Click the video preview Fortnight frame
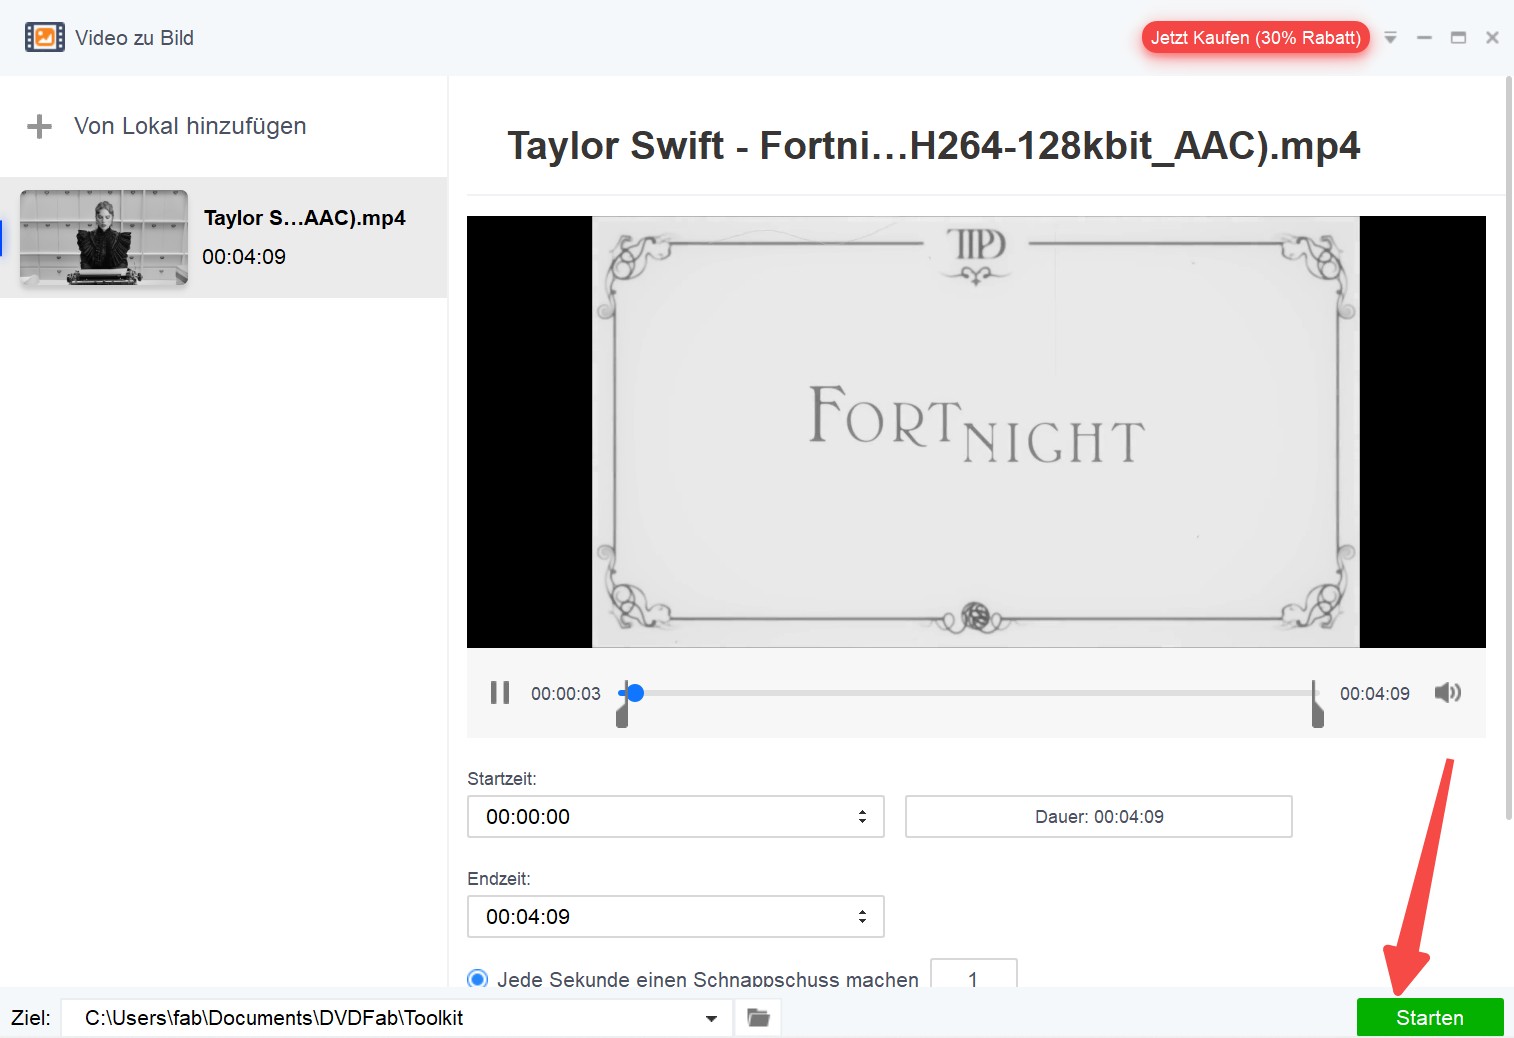 [x=976, y=432]
